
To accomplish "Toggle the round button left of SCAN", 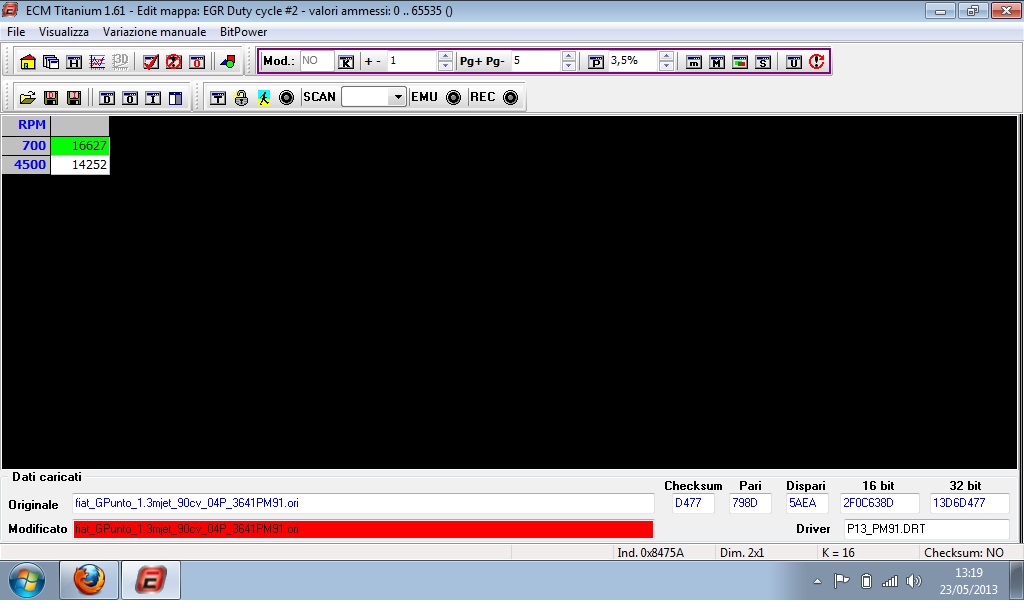I will point(286,98).
